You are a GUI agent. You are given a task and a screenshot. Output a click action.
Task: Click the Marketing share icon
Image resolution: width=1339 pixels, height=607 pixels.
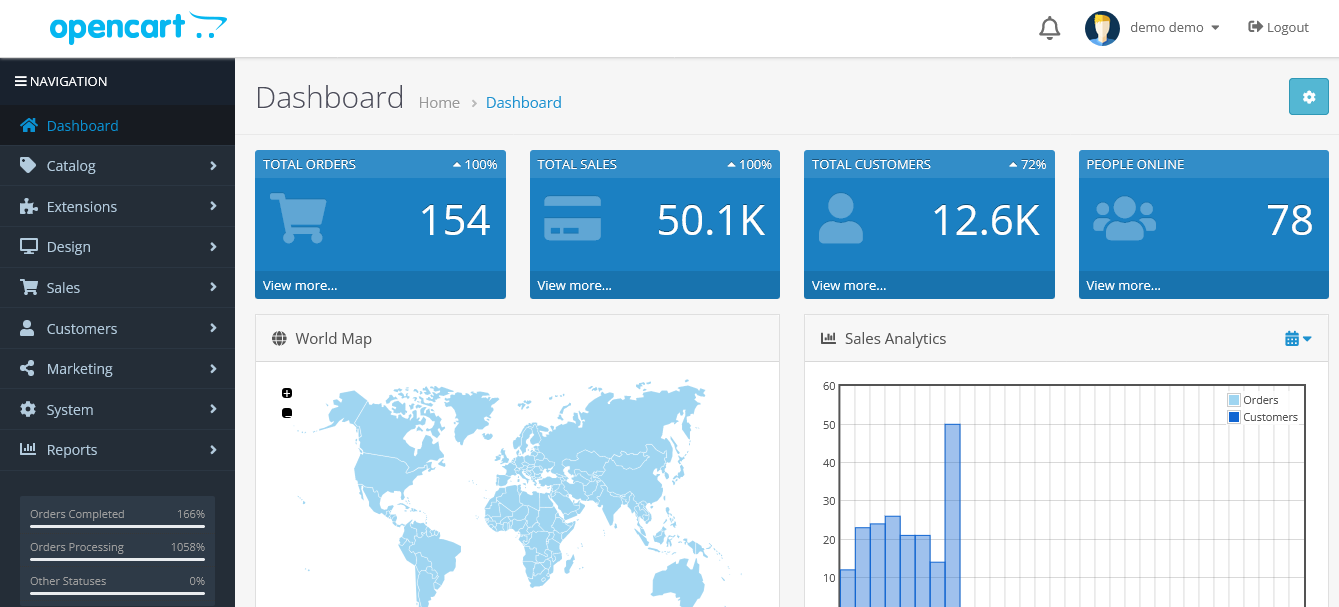point(28,368)
